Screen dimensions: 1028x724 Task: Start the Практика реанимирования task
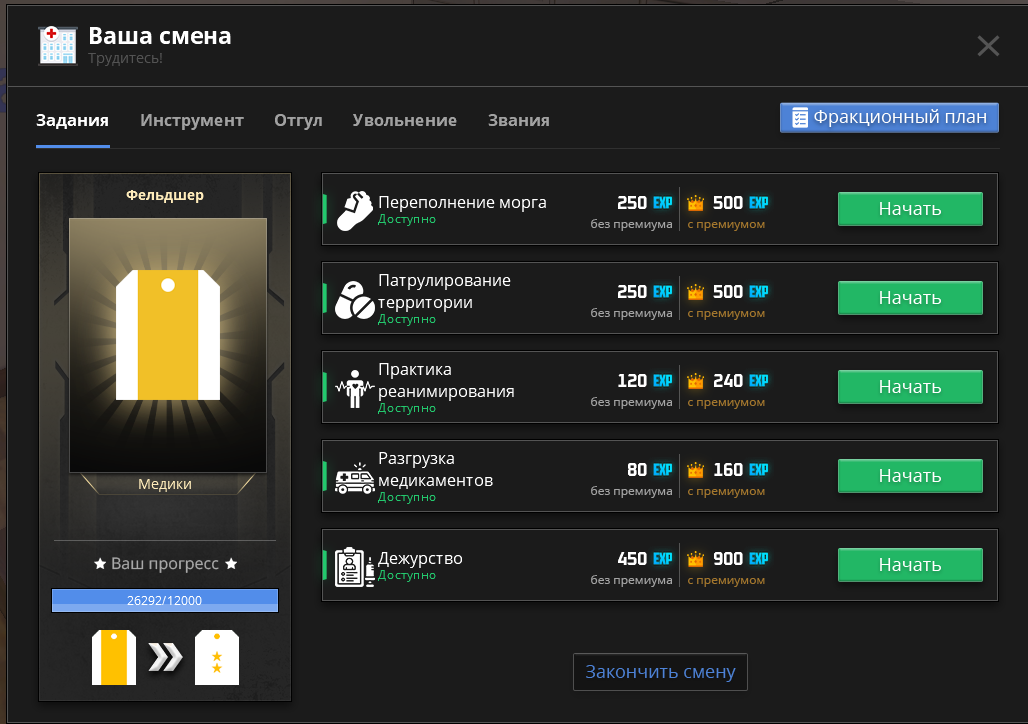tap(910, 387)
